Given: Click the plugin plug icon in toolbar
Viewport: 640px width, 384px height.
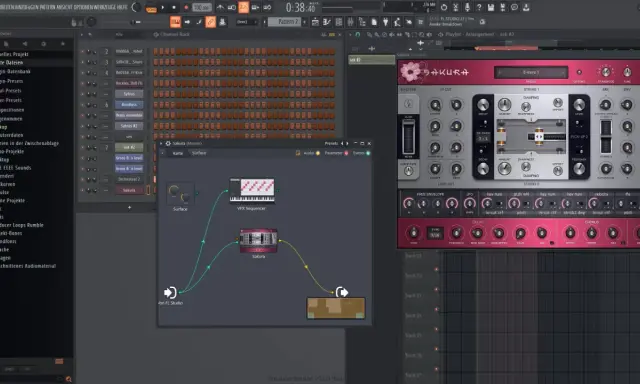Looking at the screenshot, I should point(385,22).
